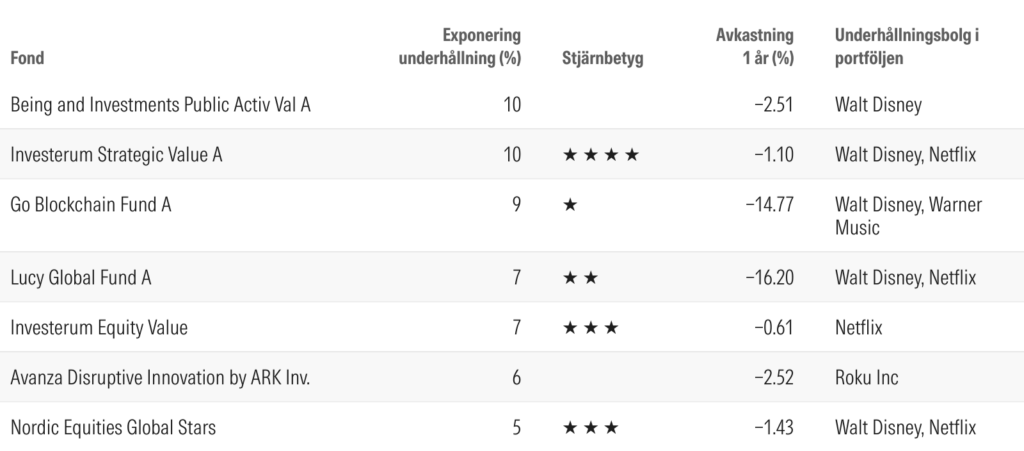Click Nordic Equities Global Stars' three-star rating
This screenshot has width=1024, height=451.
point(590,428)
